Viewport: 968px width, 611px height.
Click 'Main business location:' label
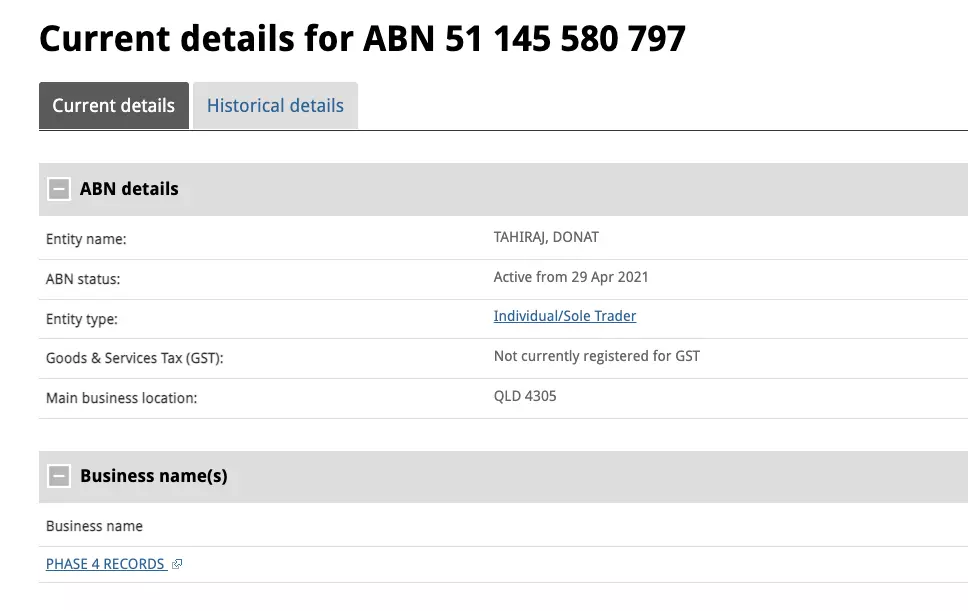point(122,398)
